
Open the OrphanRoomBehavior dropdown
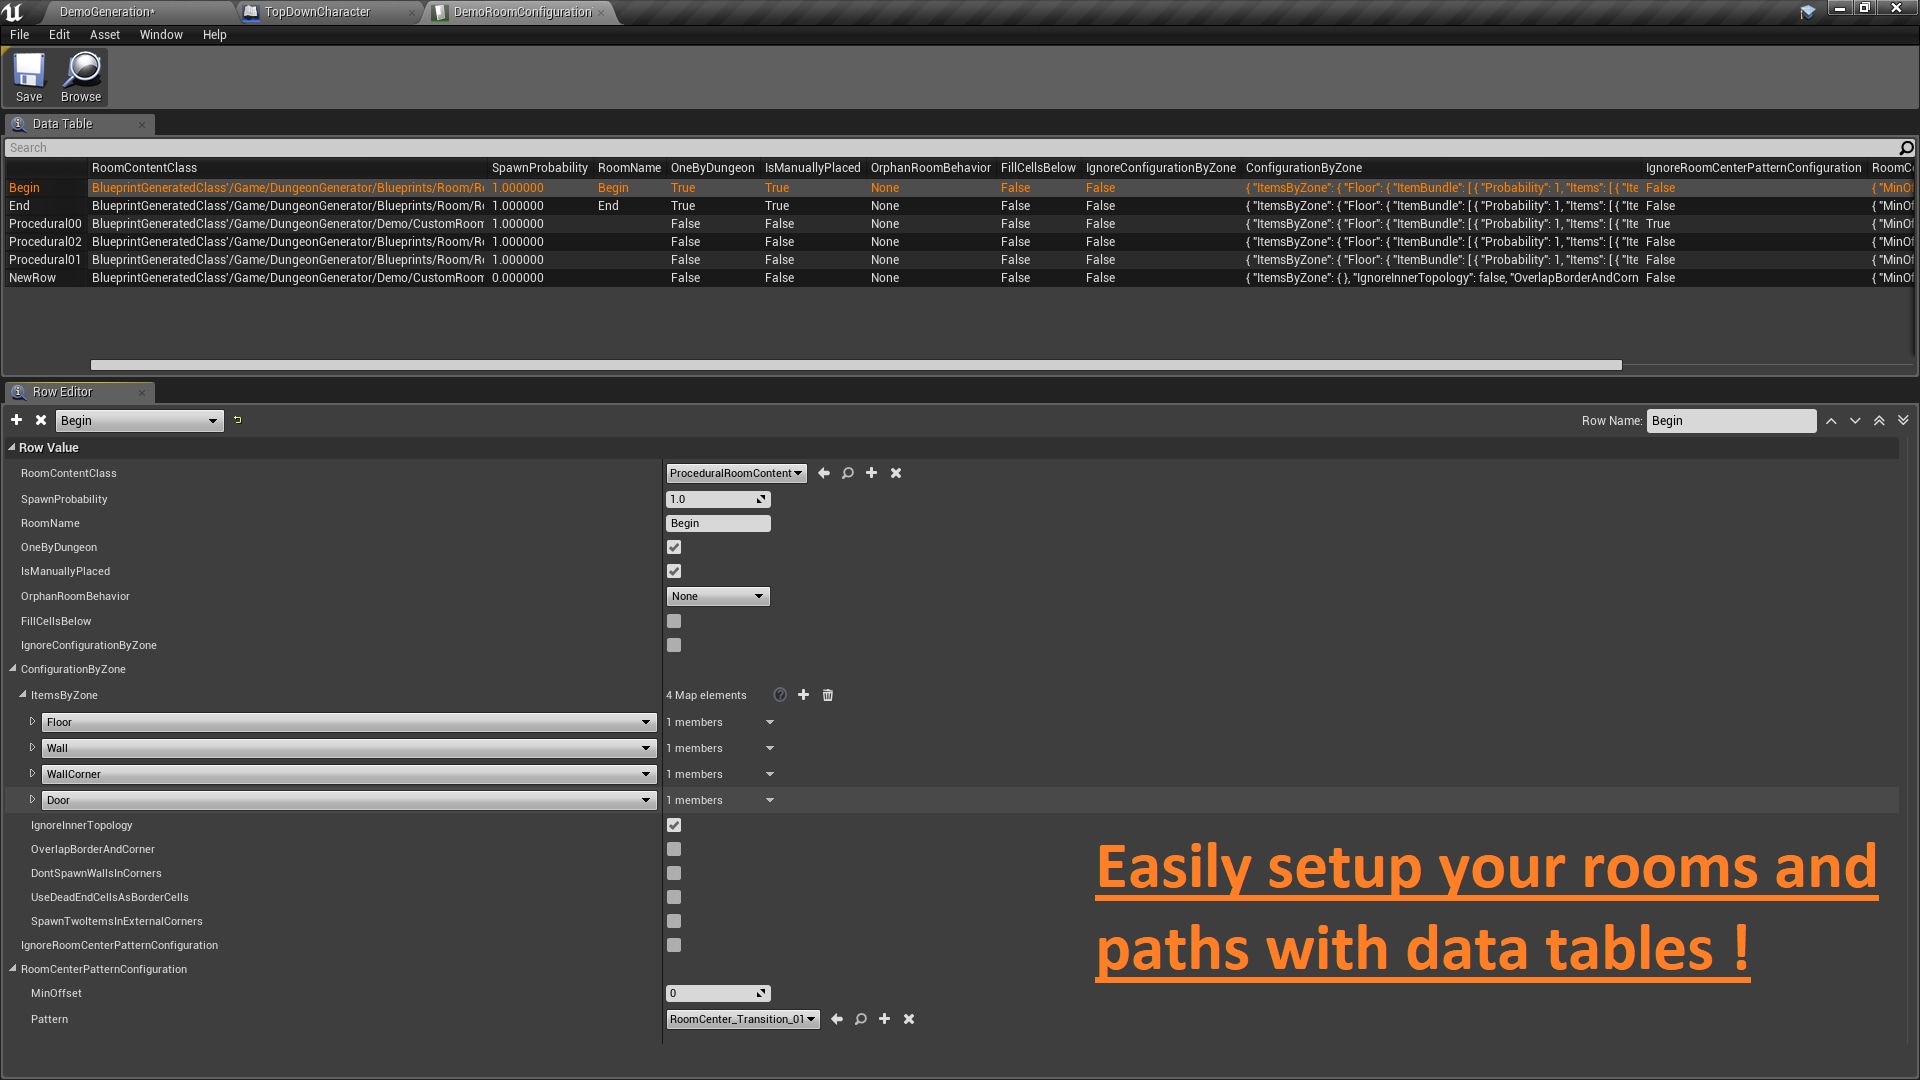point(717,596)
